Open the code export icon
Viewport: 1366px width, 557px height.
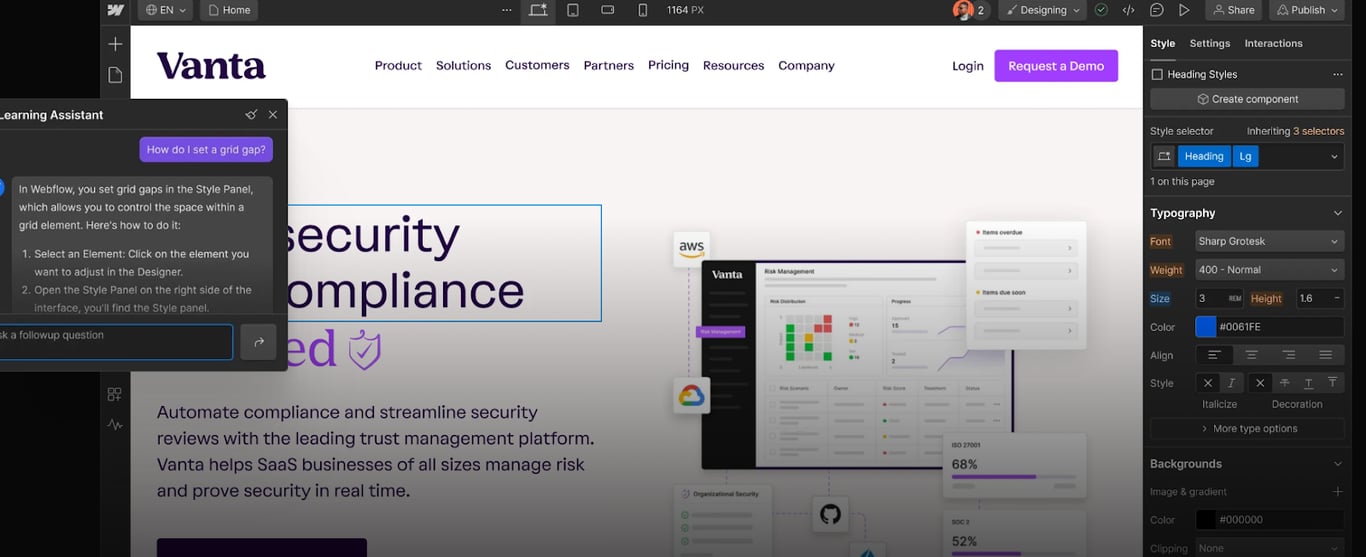(x=1128, y=10)
